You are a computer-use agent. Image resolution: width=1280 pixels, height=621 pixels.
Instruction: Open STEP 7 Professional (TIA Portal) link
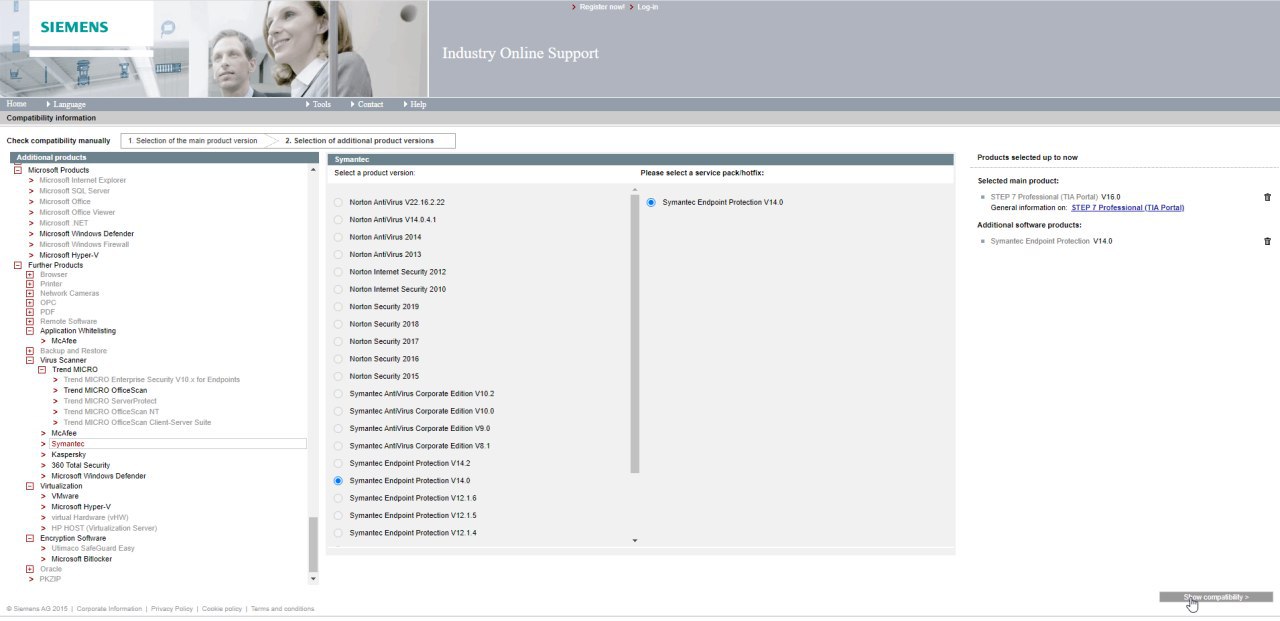tap(1127, 208)
